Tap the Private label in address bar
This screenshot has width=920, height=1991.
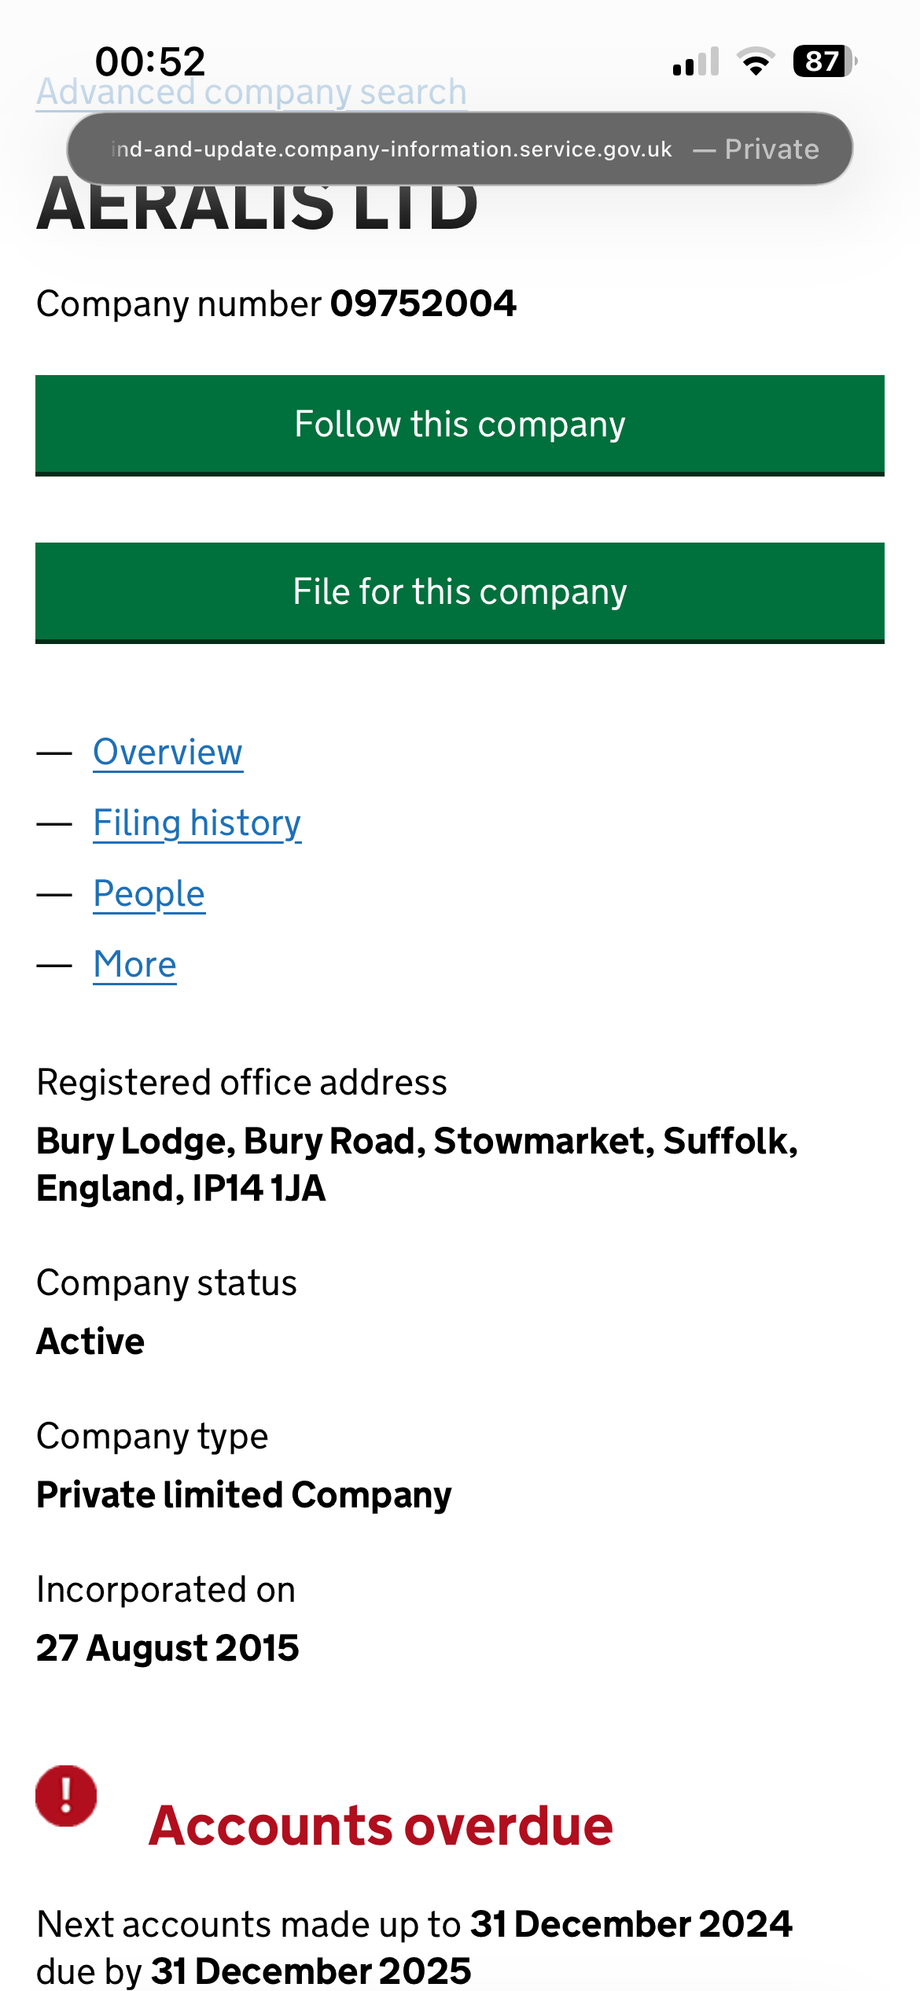(771, 149)
